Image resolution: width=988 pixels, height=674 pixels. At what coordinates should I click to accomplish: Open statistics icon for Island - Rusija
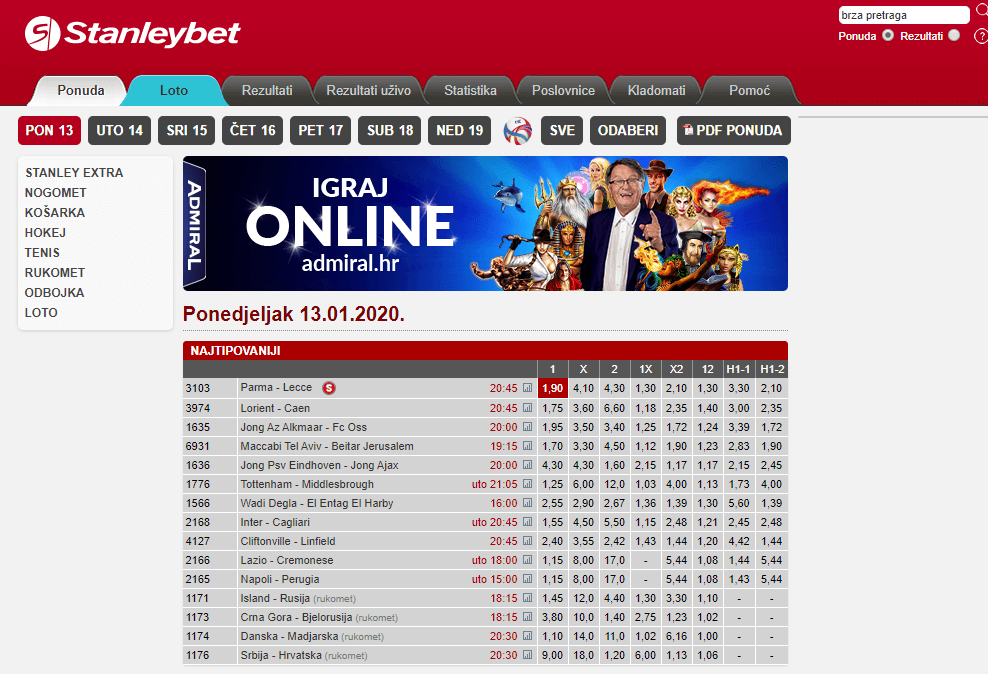[x=527, y=598]
